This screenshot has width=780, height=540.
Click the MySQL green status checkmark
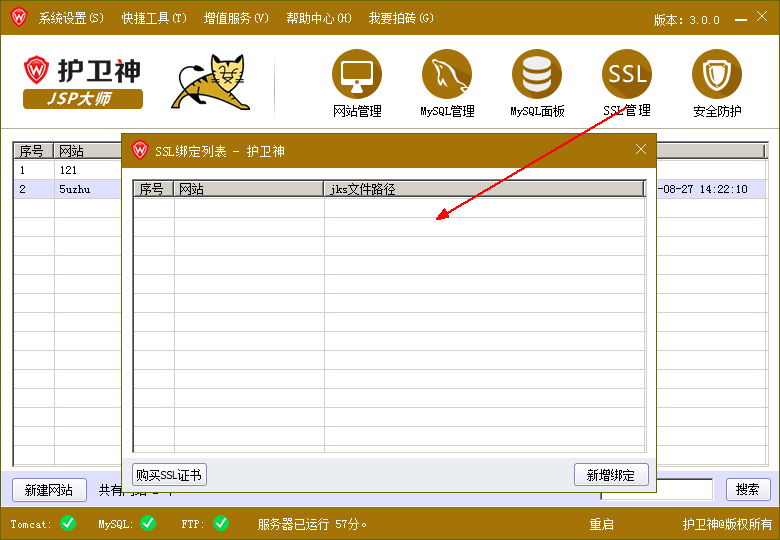[x=148, y=523]
